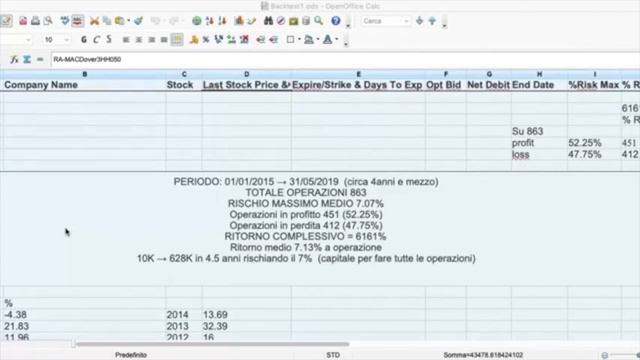The width and height of the screenshot is (640, 360).
Task: Click the Sum sigma icon
Action: point(27,60)
